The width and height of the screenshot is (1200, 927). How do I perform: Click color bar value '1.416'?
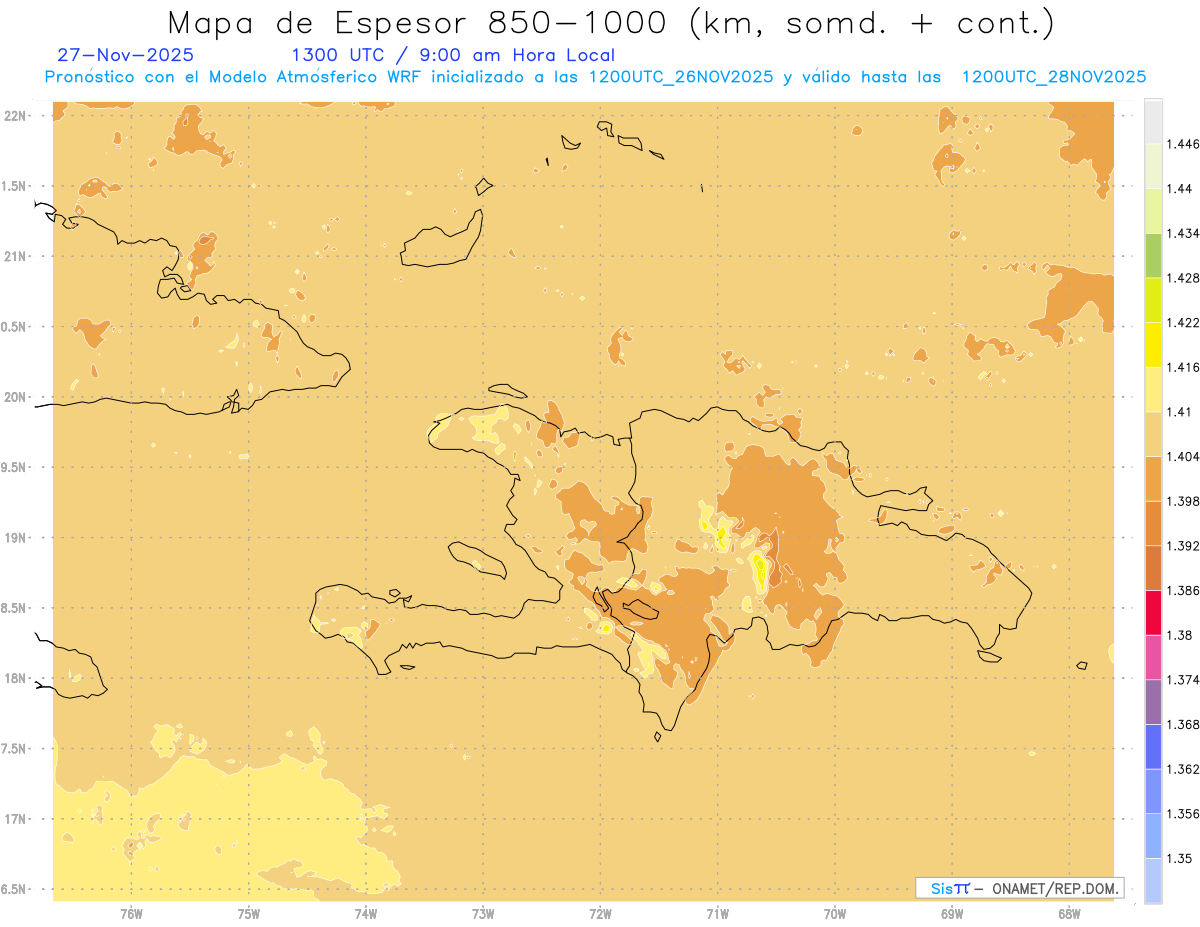pyautogui.click(x=1183, y=367)
